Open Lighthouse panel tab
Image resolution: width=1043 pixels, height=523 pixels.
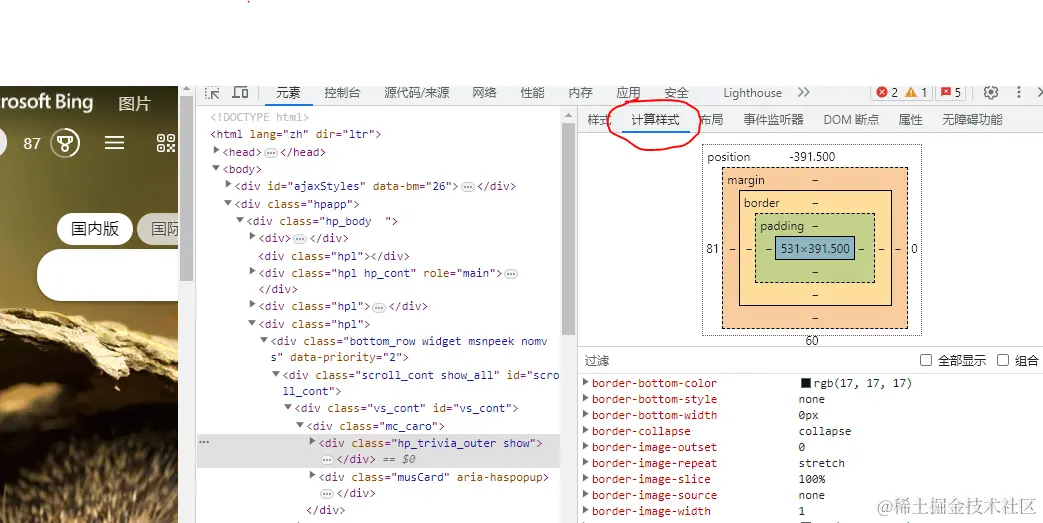[752, 93]
